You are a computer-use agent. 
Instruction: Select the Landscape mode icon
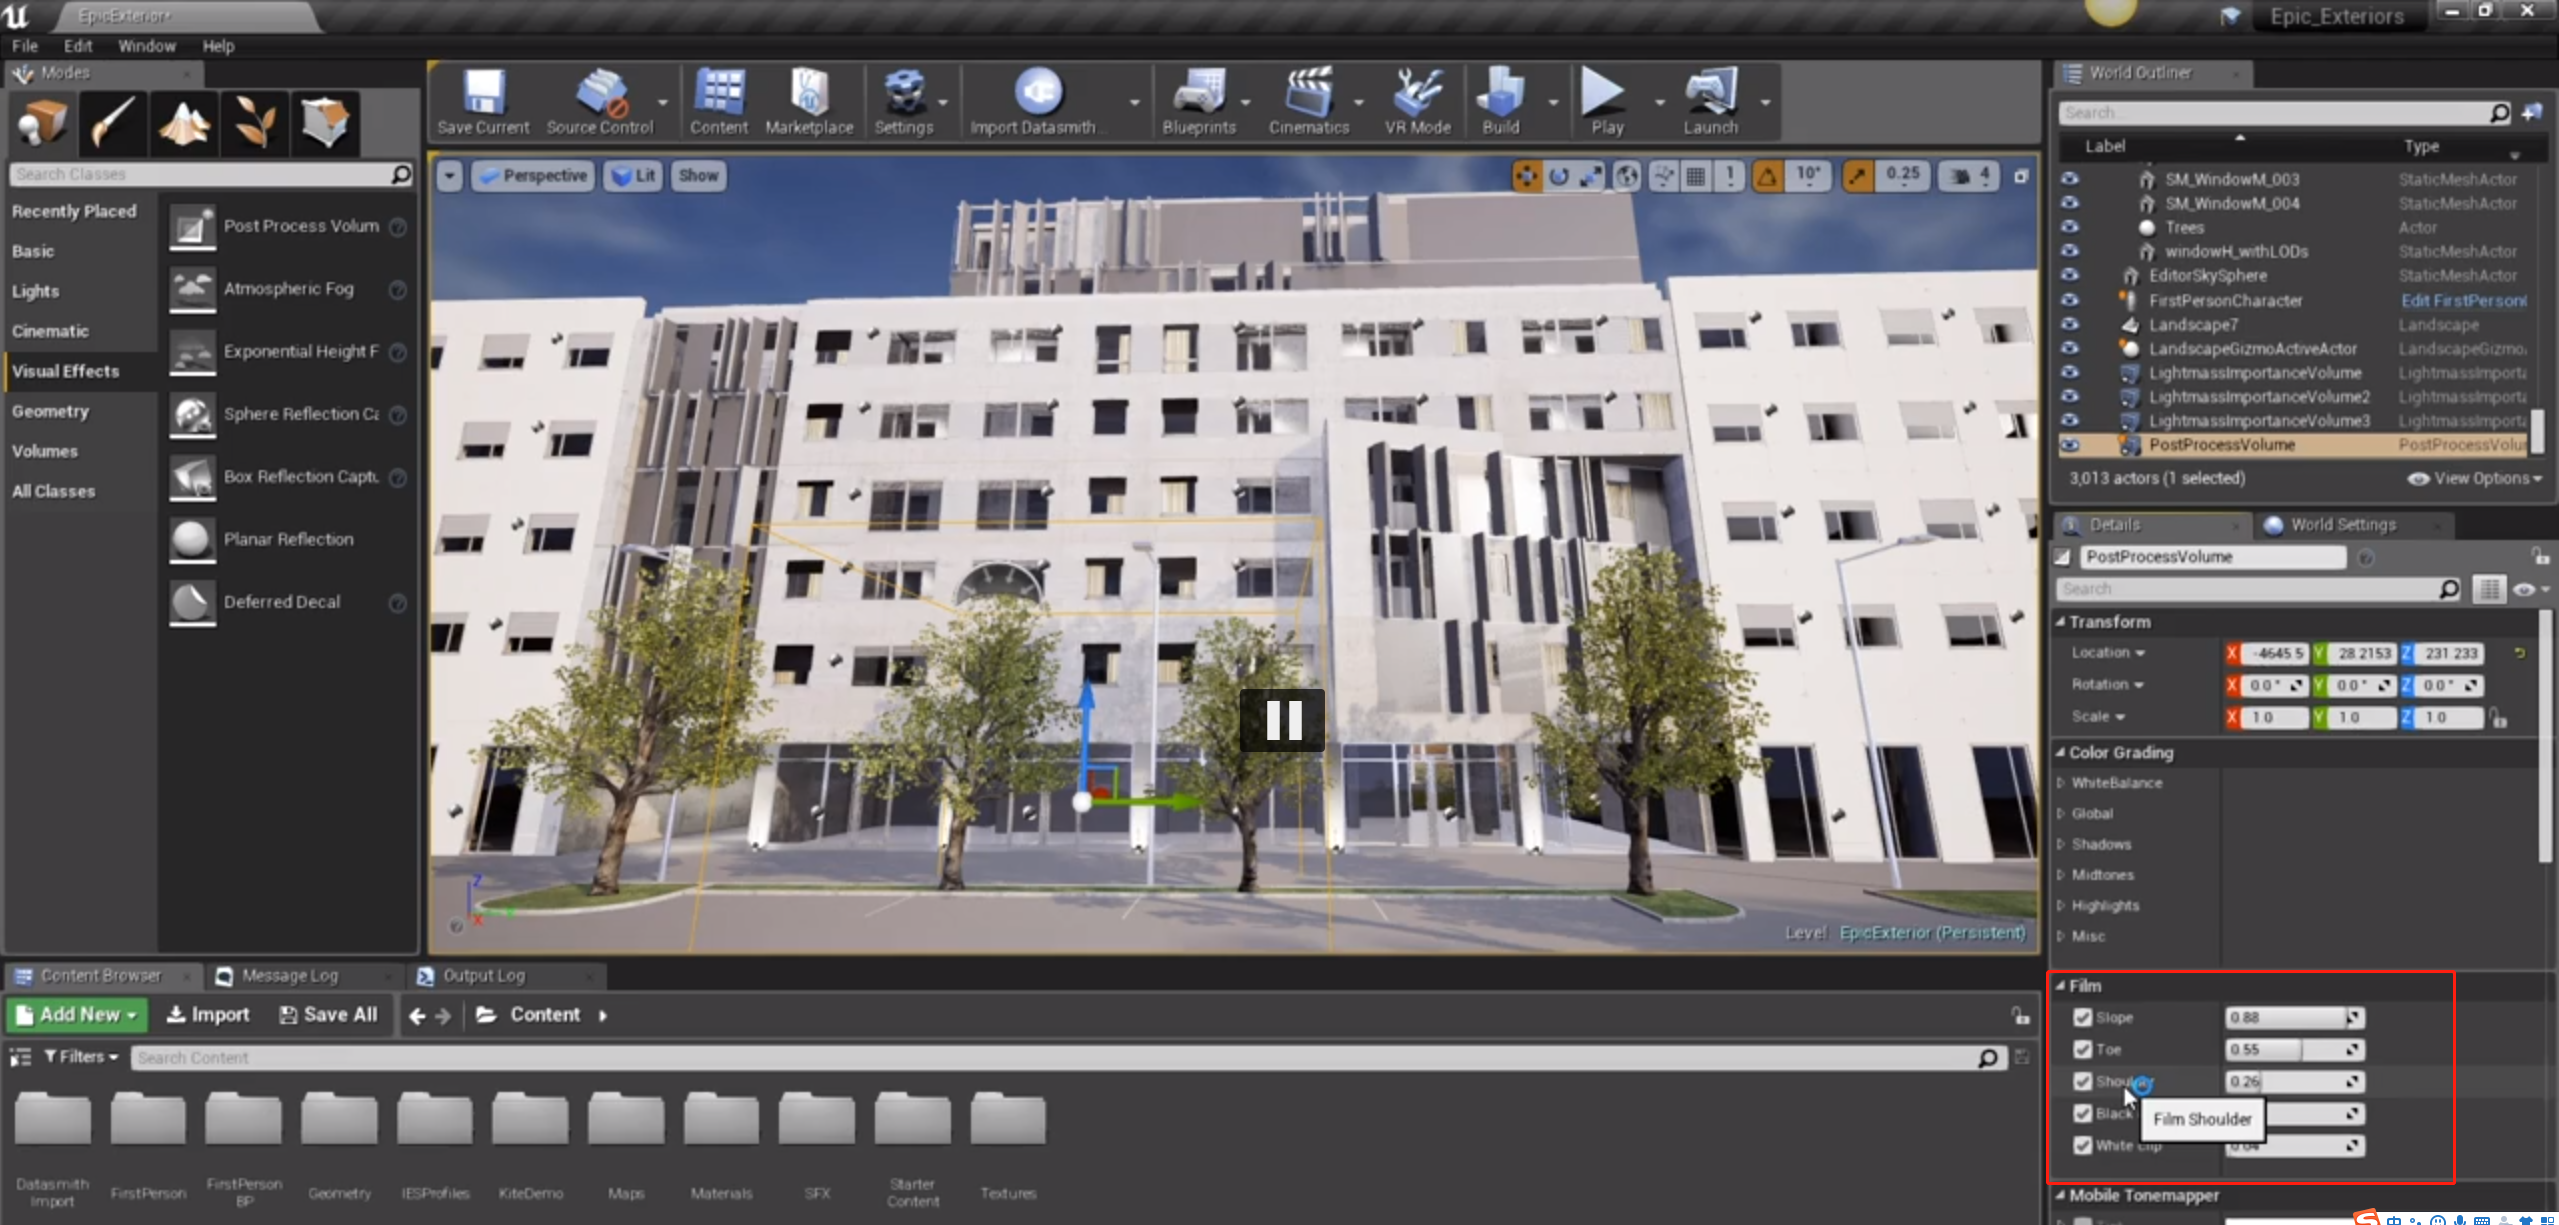pyautogui.click(x=184, y=124)
